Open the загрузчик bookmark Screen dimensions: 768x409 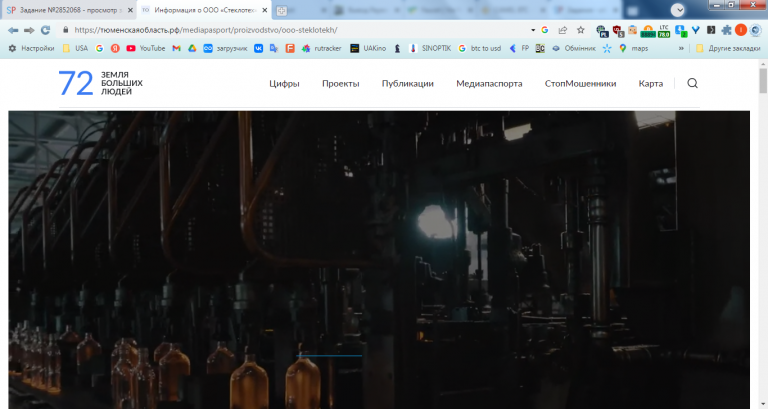[x=226, y=48]
